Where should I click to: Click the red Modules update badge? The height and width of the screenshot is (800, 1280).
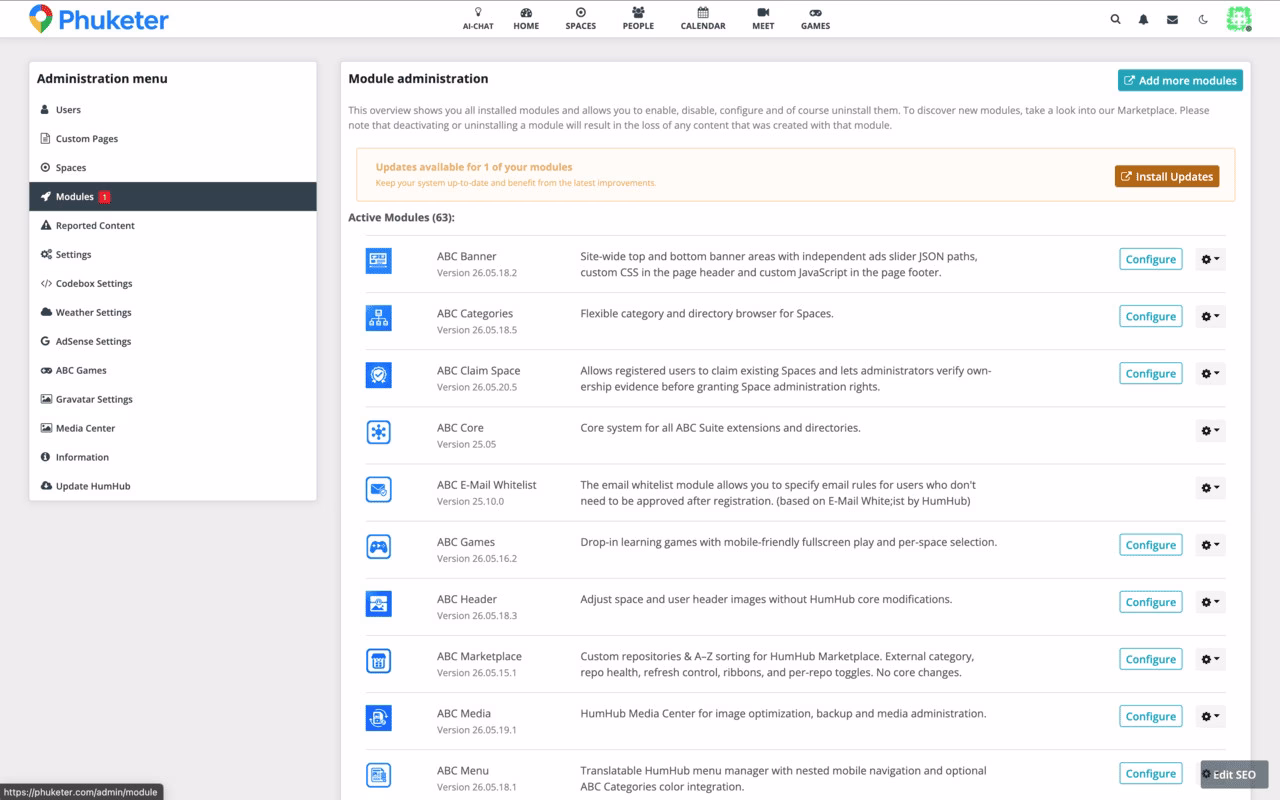click(x=104, y=197)
